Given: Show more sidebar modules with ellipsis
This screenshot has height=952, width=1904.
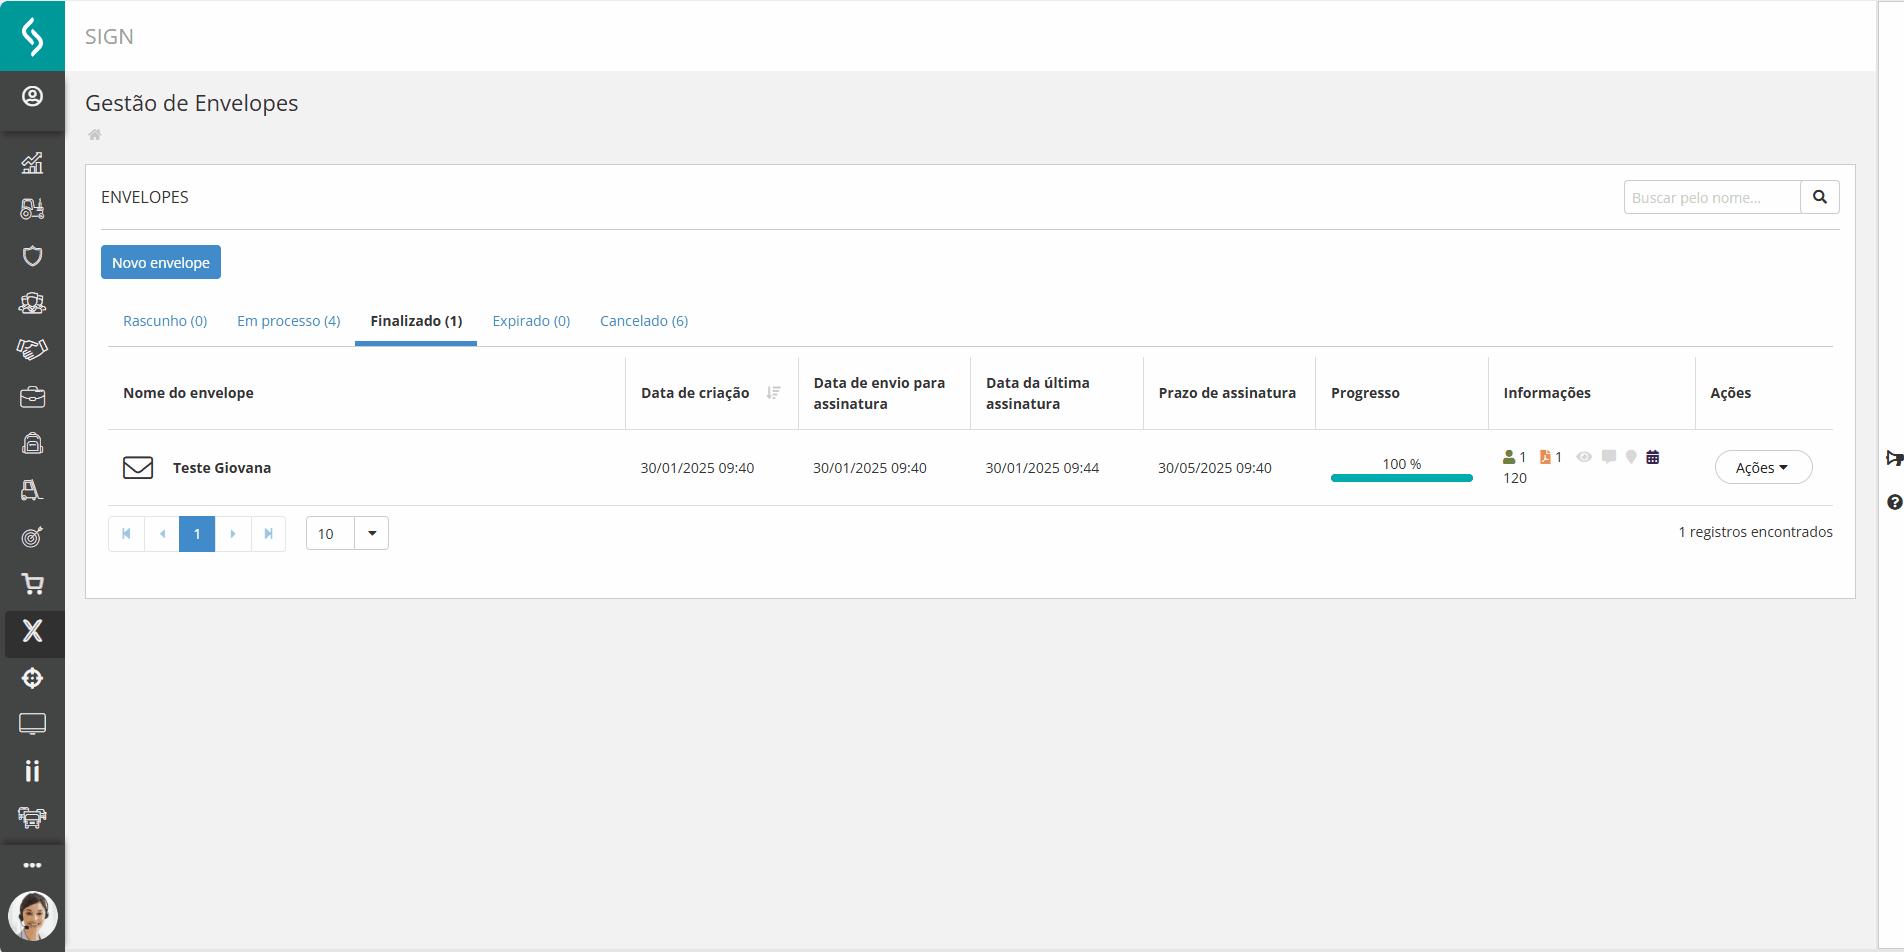Looking at the screenshot, I should (32, 865).
